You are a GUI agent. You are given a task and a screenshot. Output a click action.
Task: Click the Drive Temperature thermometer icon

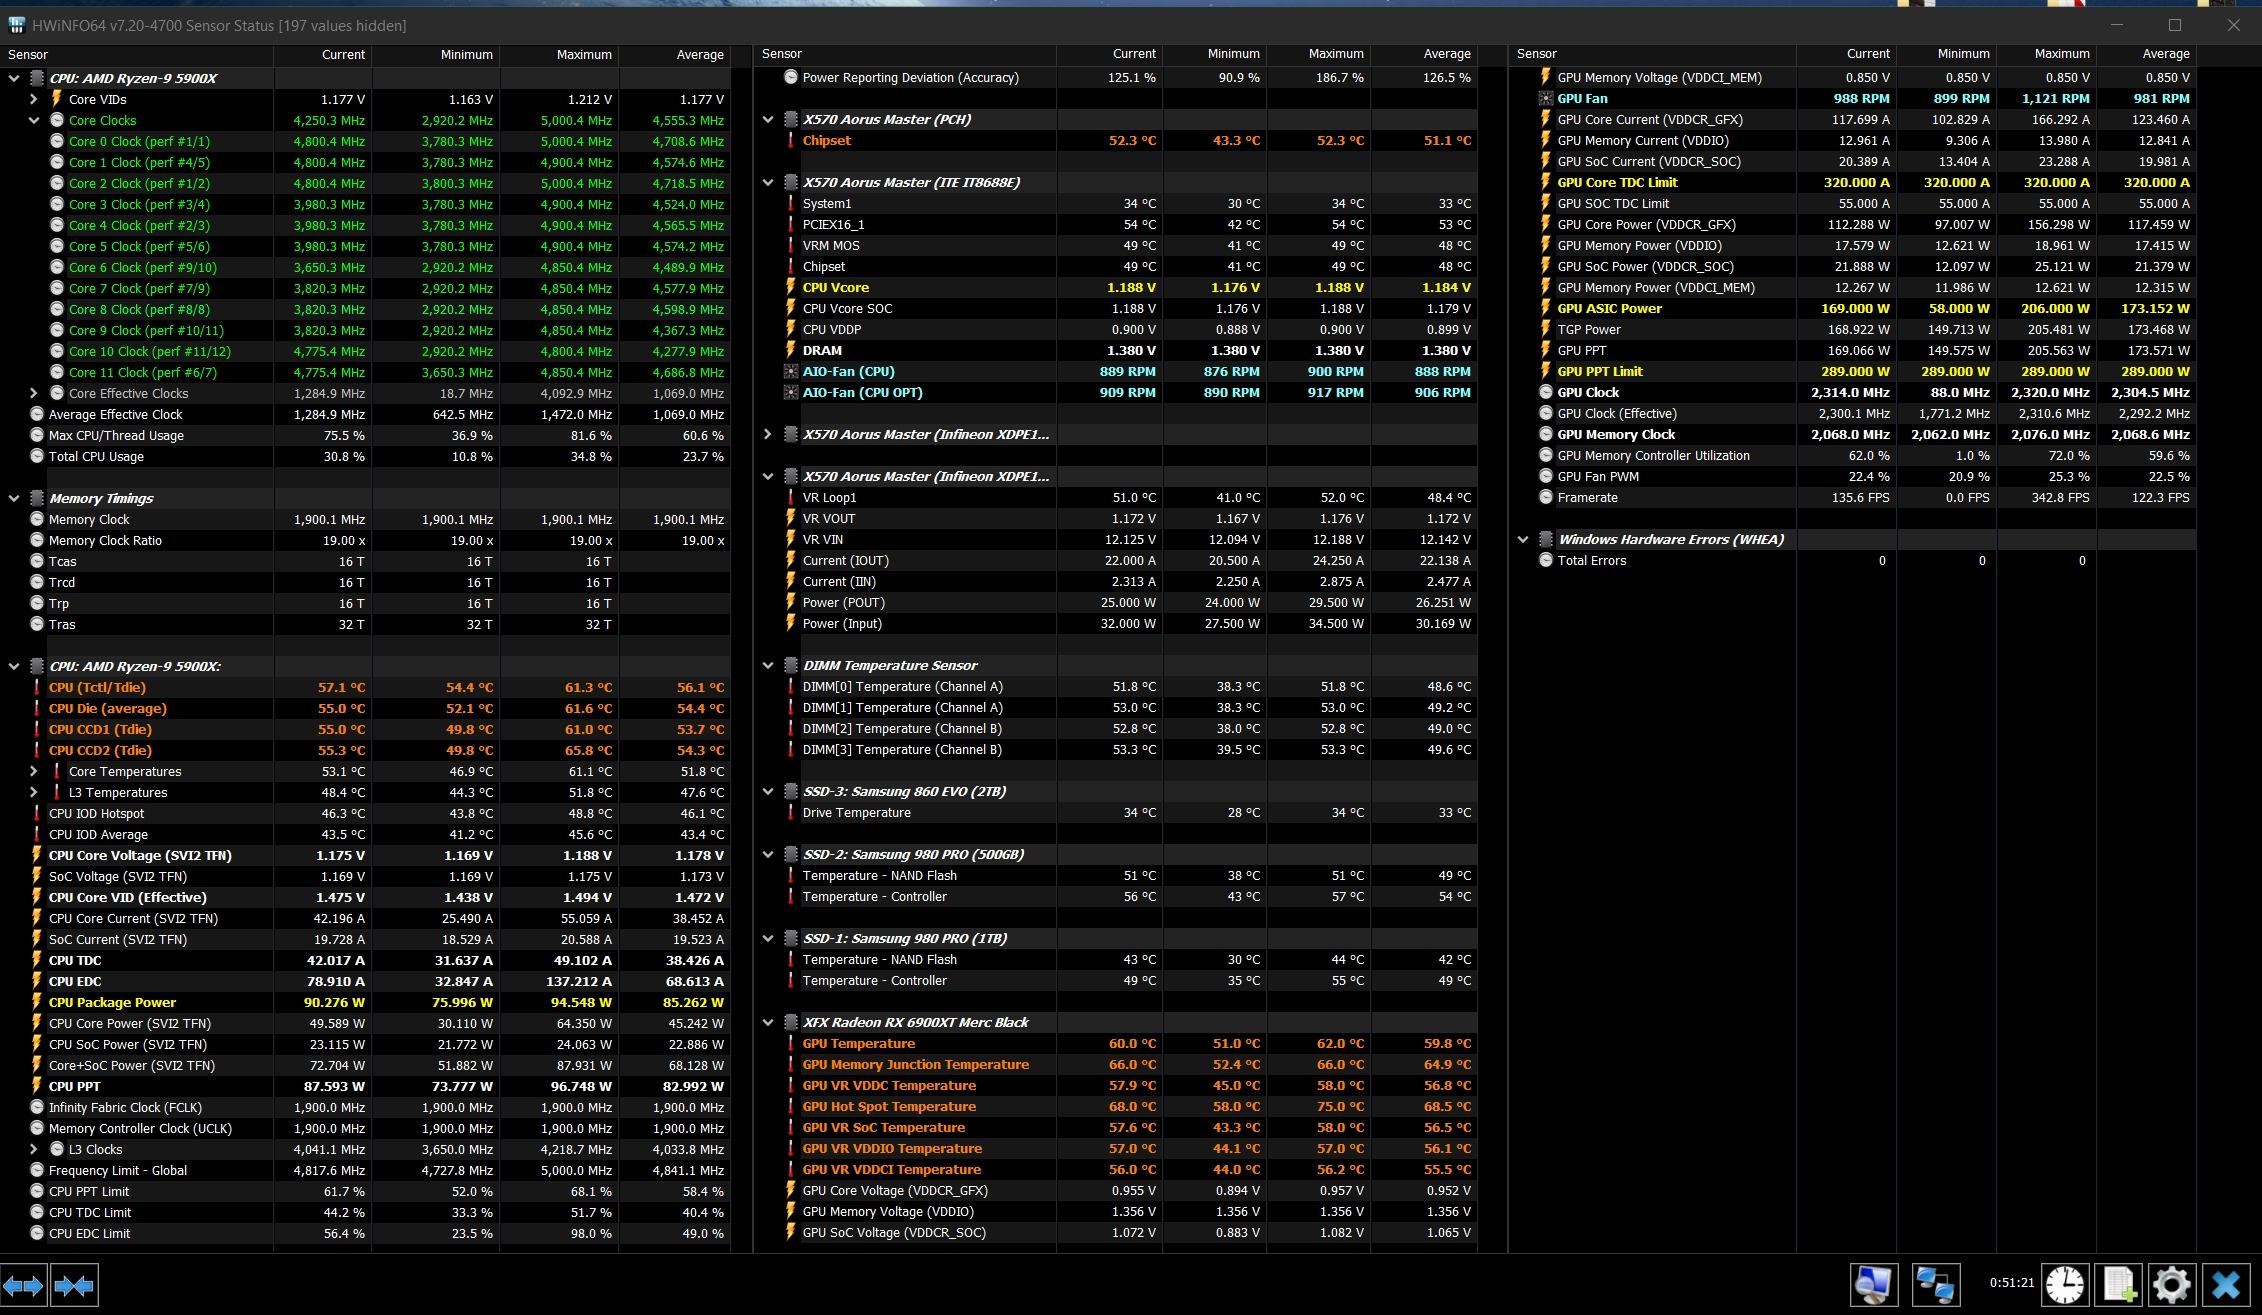pos(791,812)
